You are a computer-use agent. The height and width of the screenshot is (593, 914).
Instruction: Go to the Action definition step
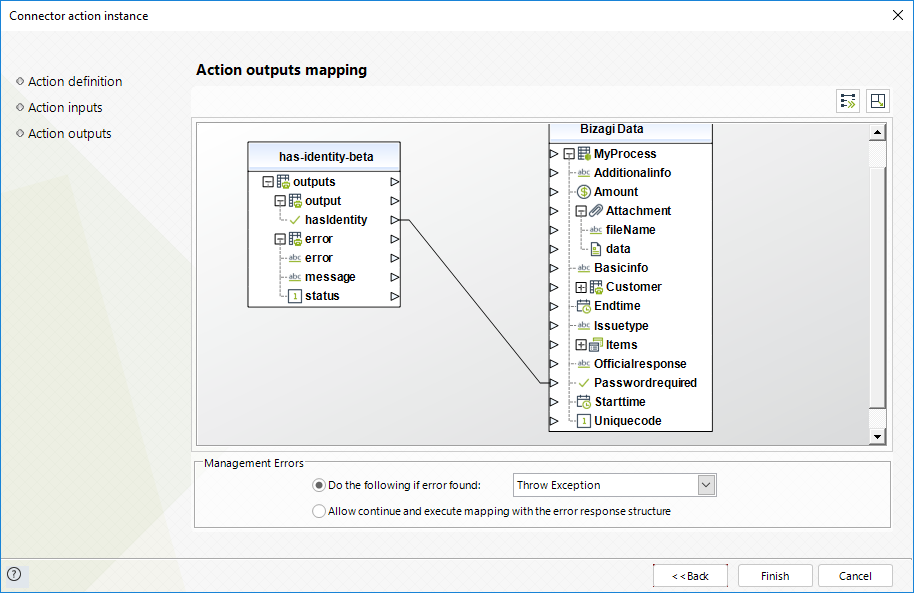tap(75, 82)
